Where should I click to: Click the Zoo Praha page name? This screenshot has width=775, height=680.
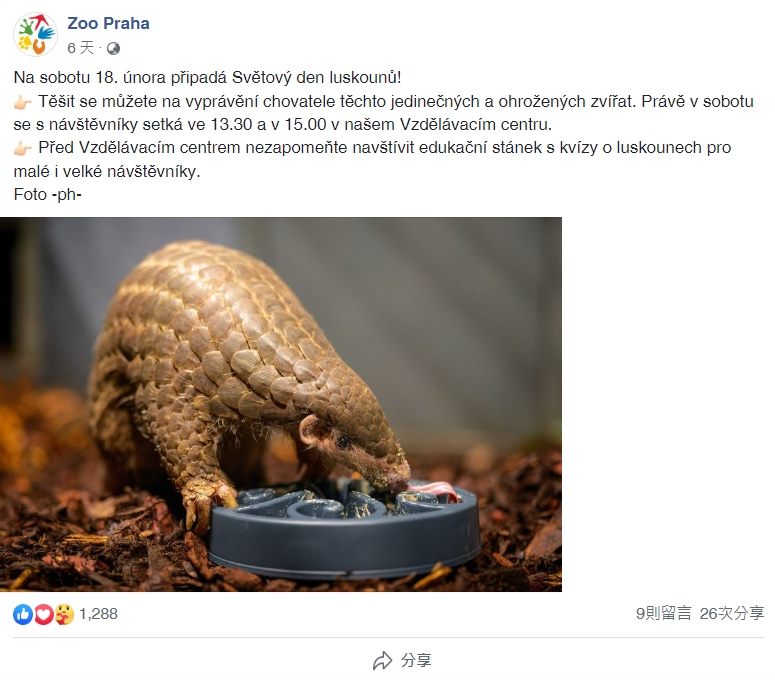(108, 23)
